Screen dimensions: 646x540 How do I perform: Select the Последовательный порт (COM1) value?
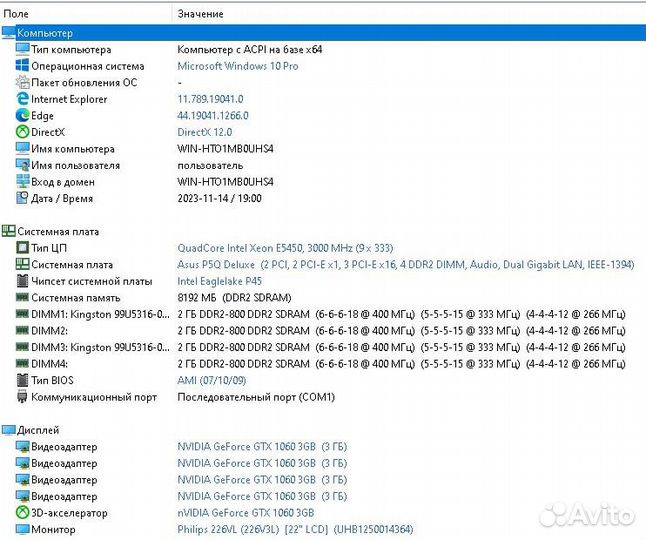256,397
